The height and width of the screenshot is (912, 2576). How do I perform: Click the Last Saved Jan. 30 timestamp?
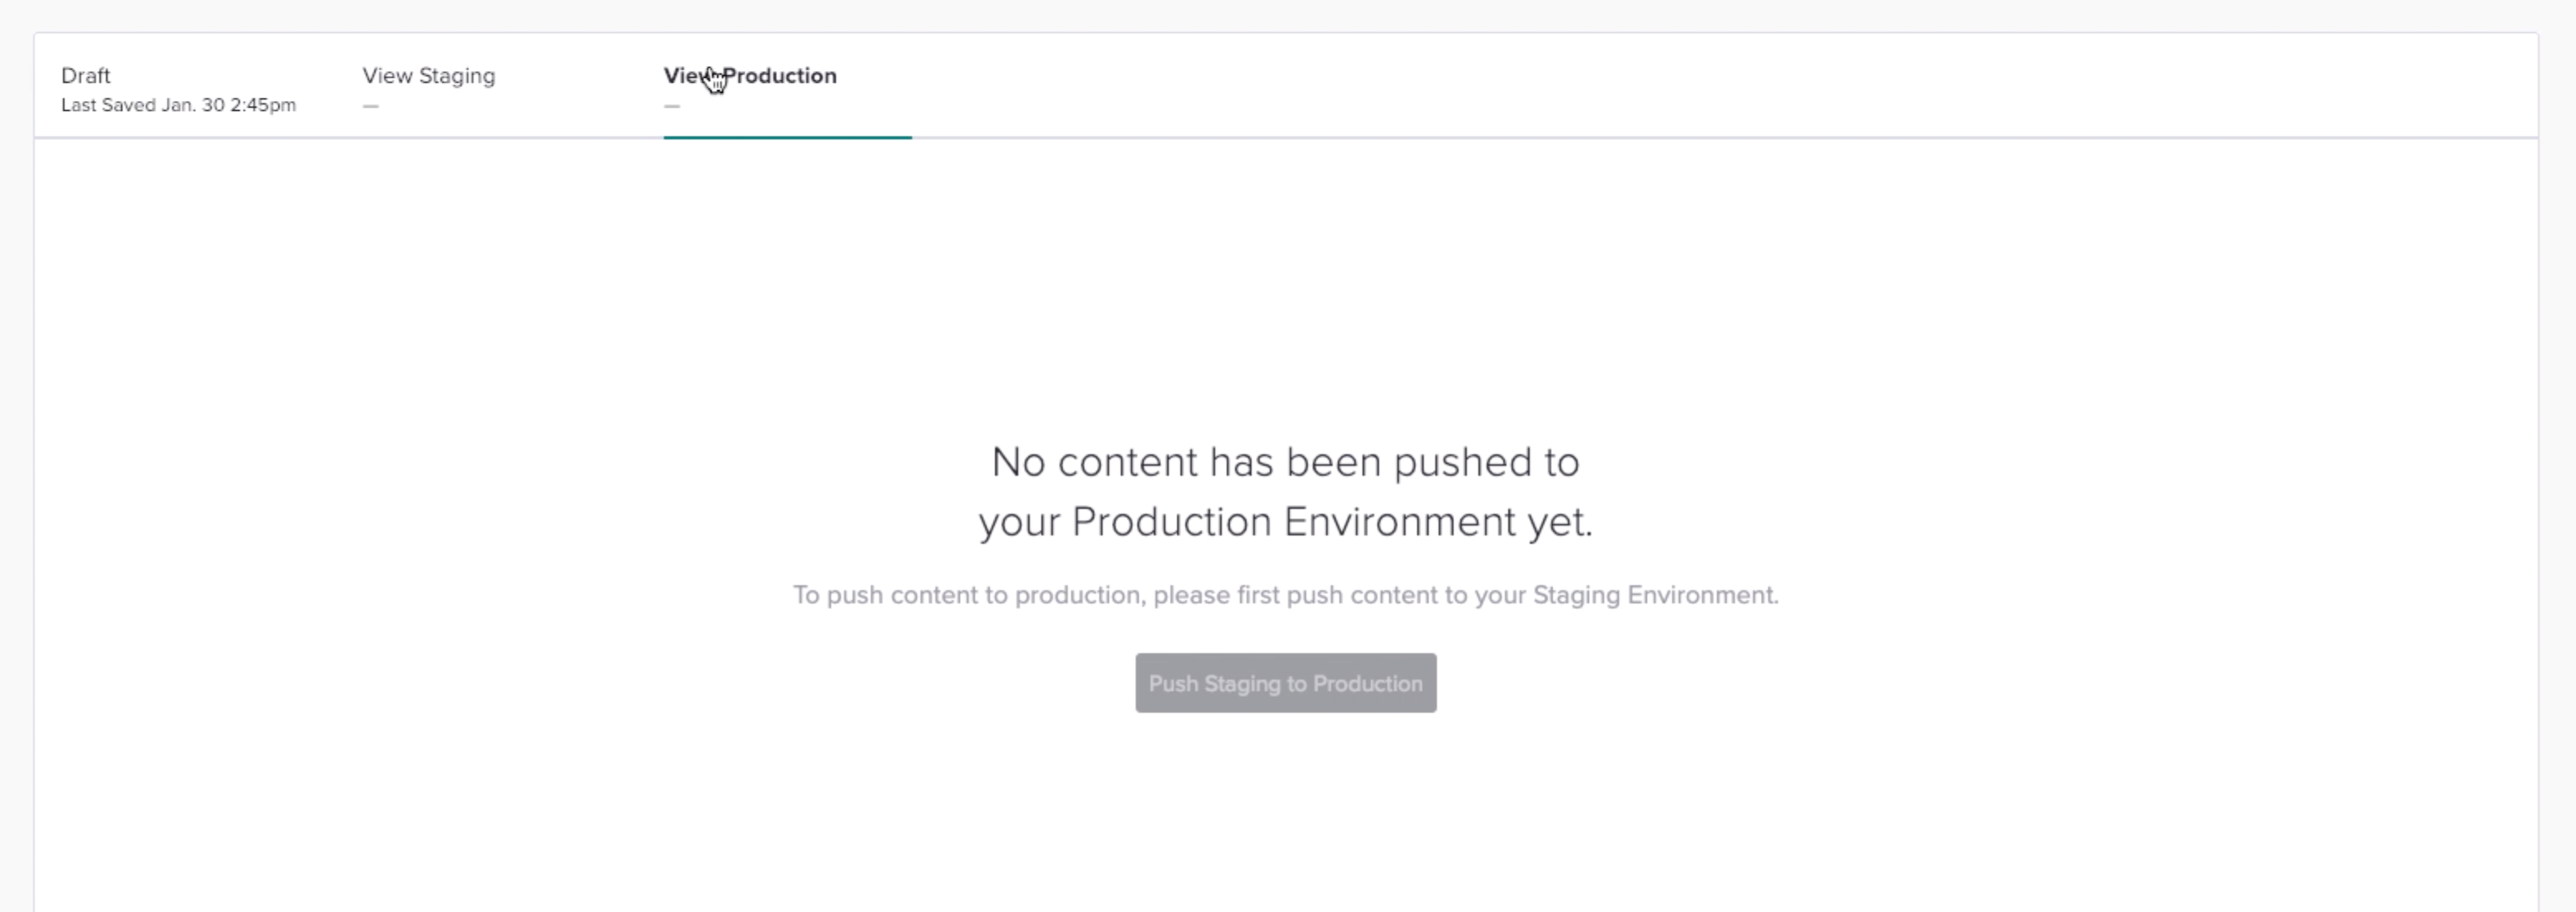pyautogui.click(x=178, y=105)
